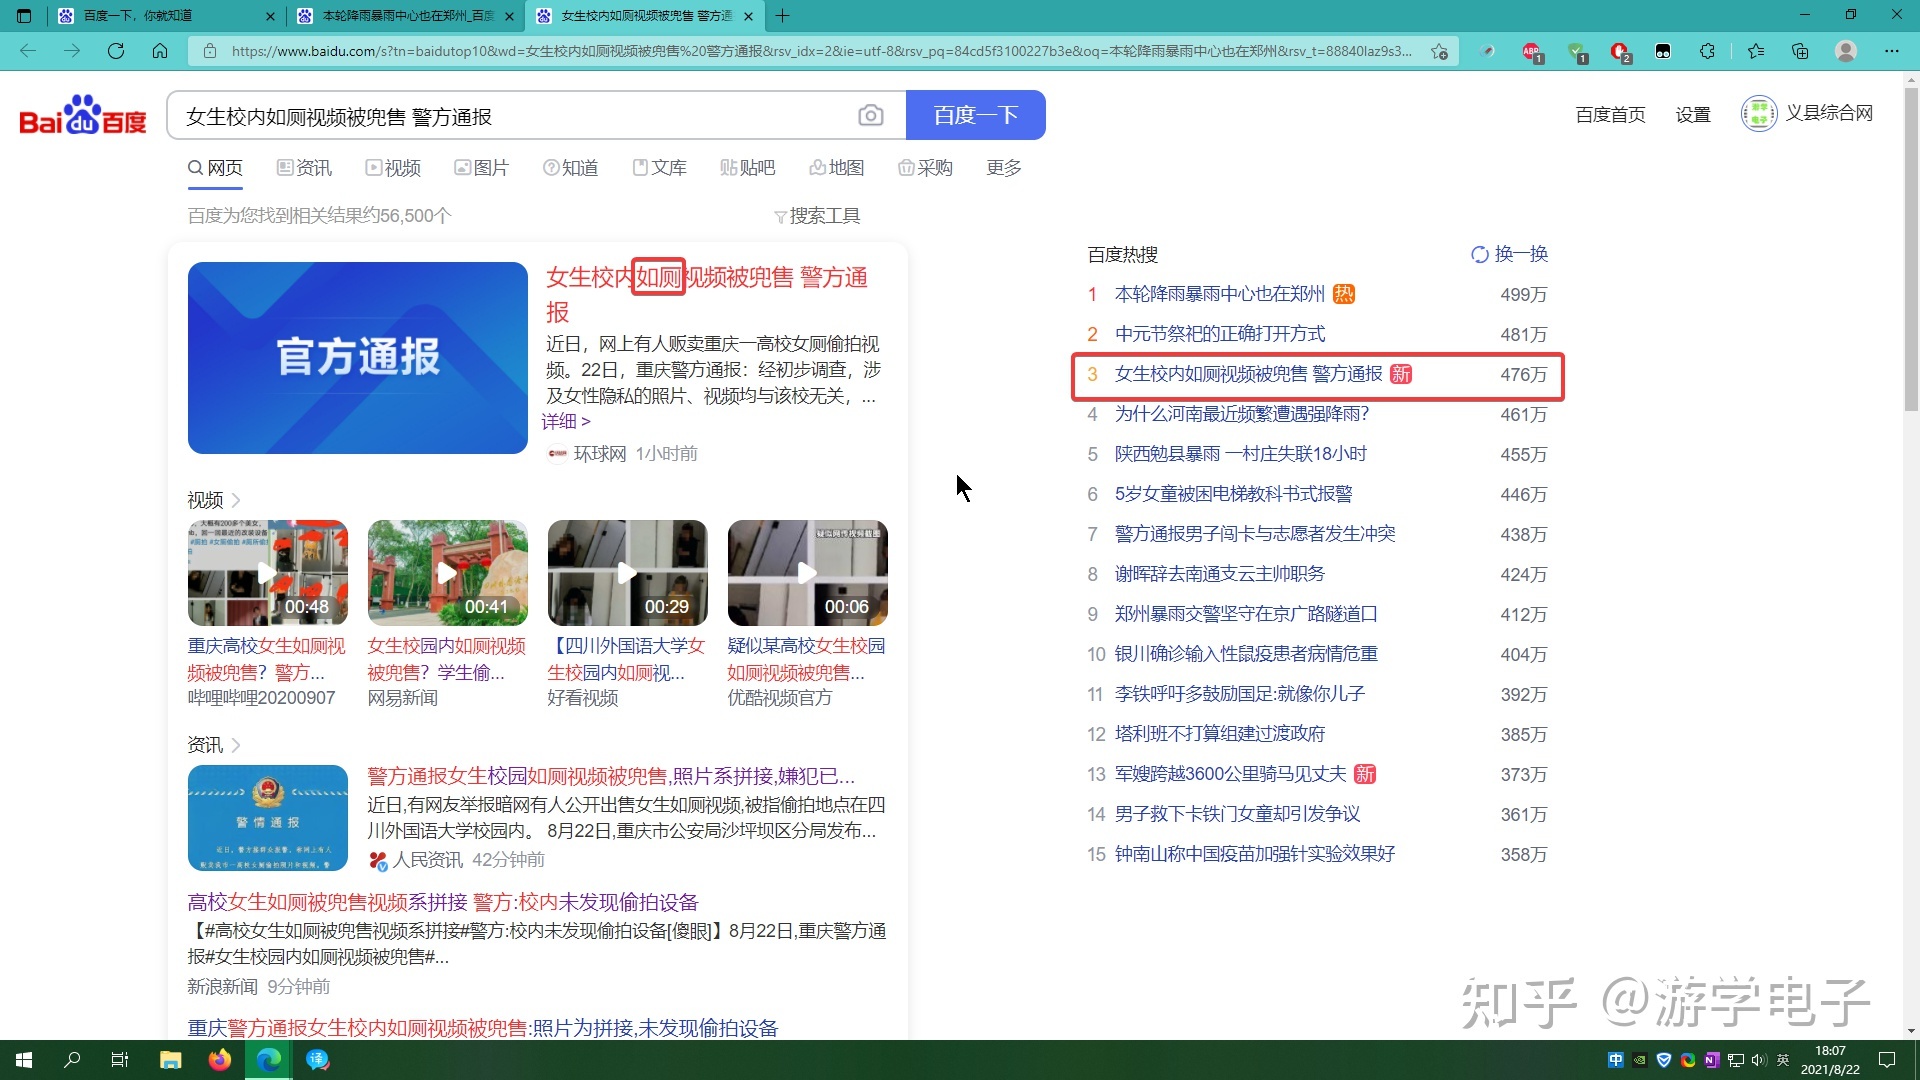The height and width of the screenshot is (1080, 1920).
Task: Open browser settings and more menu
Action: [x=1891, y=51]
